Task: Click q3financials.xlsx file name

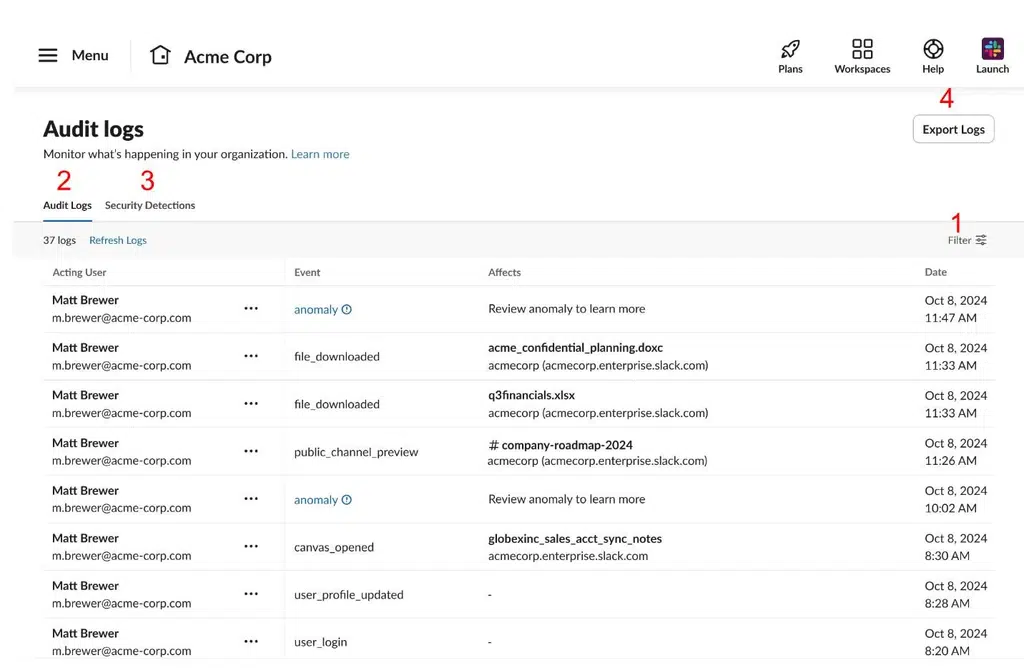Action: tap(532, 395)
